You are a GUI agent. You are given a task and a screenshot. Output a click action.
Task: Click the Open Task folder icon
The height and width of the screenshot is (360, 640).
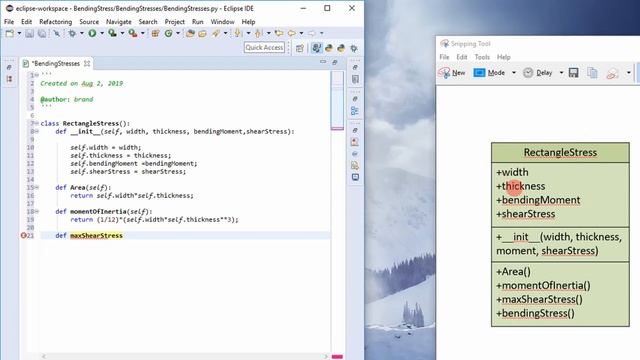click(202, 33)
